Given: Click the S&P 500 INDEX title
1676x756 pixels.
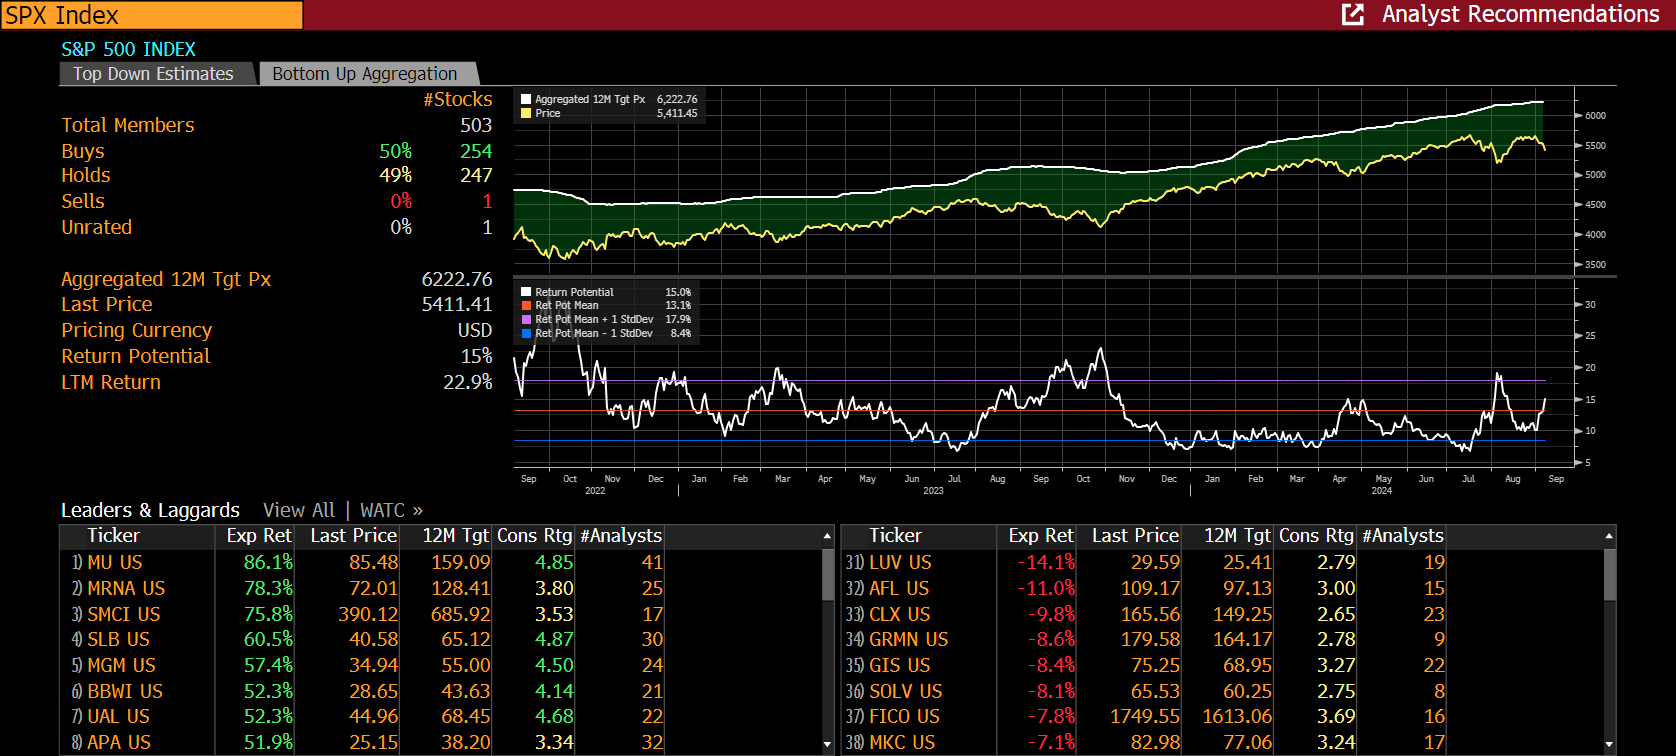Looking at the screenshot, I should click(x=128, y=49).
